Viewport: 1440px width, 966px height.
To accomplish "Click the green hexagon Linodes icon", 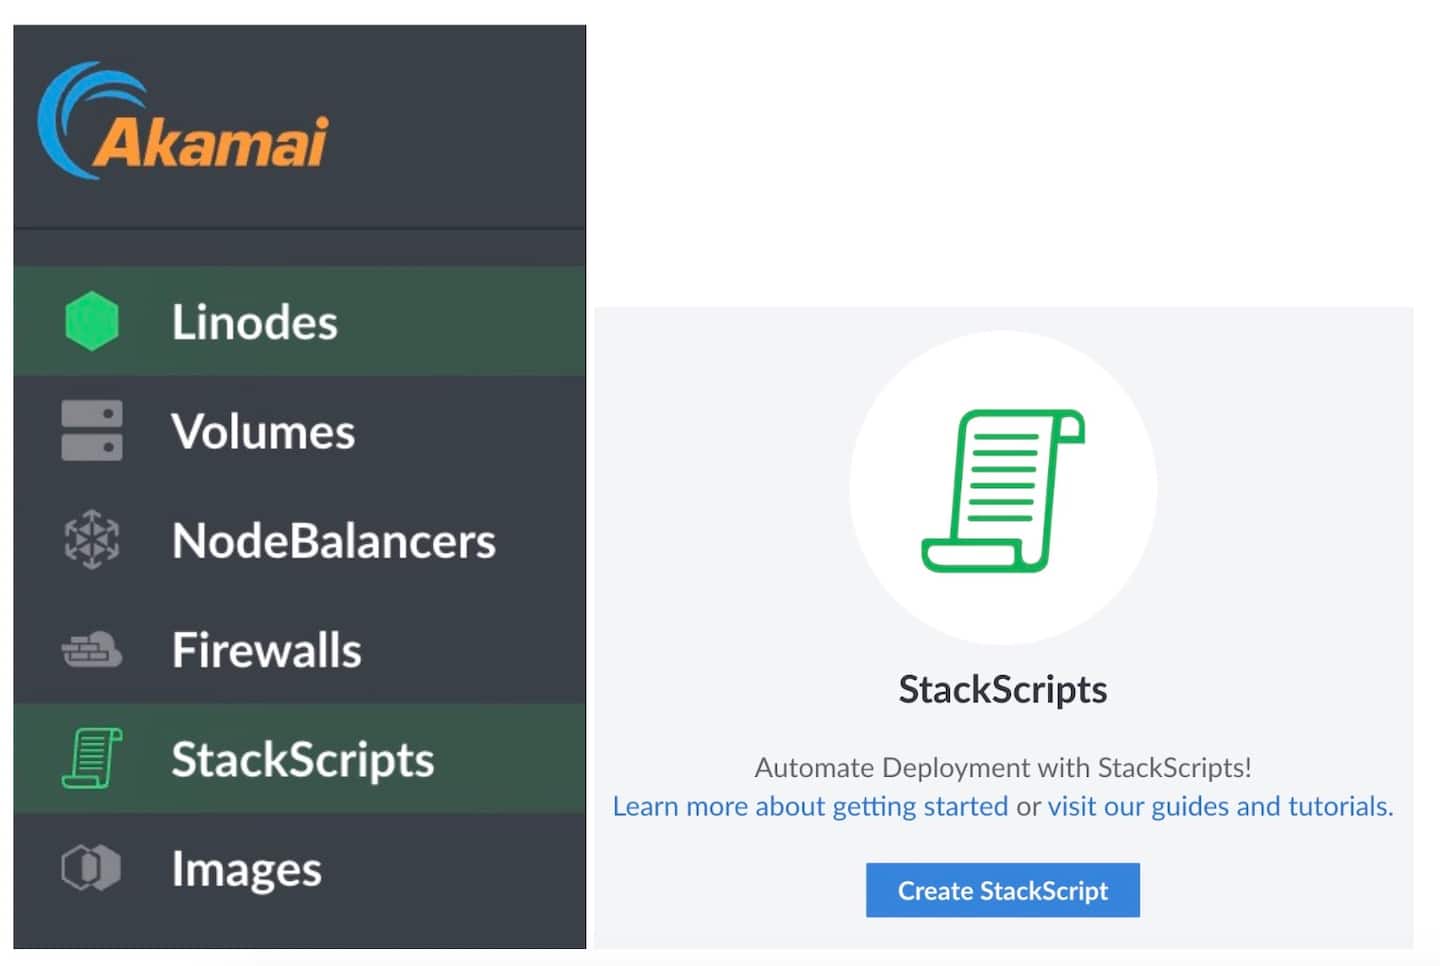I will [x=92, y=321].
